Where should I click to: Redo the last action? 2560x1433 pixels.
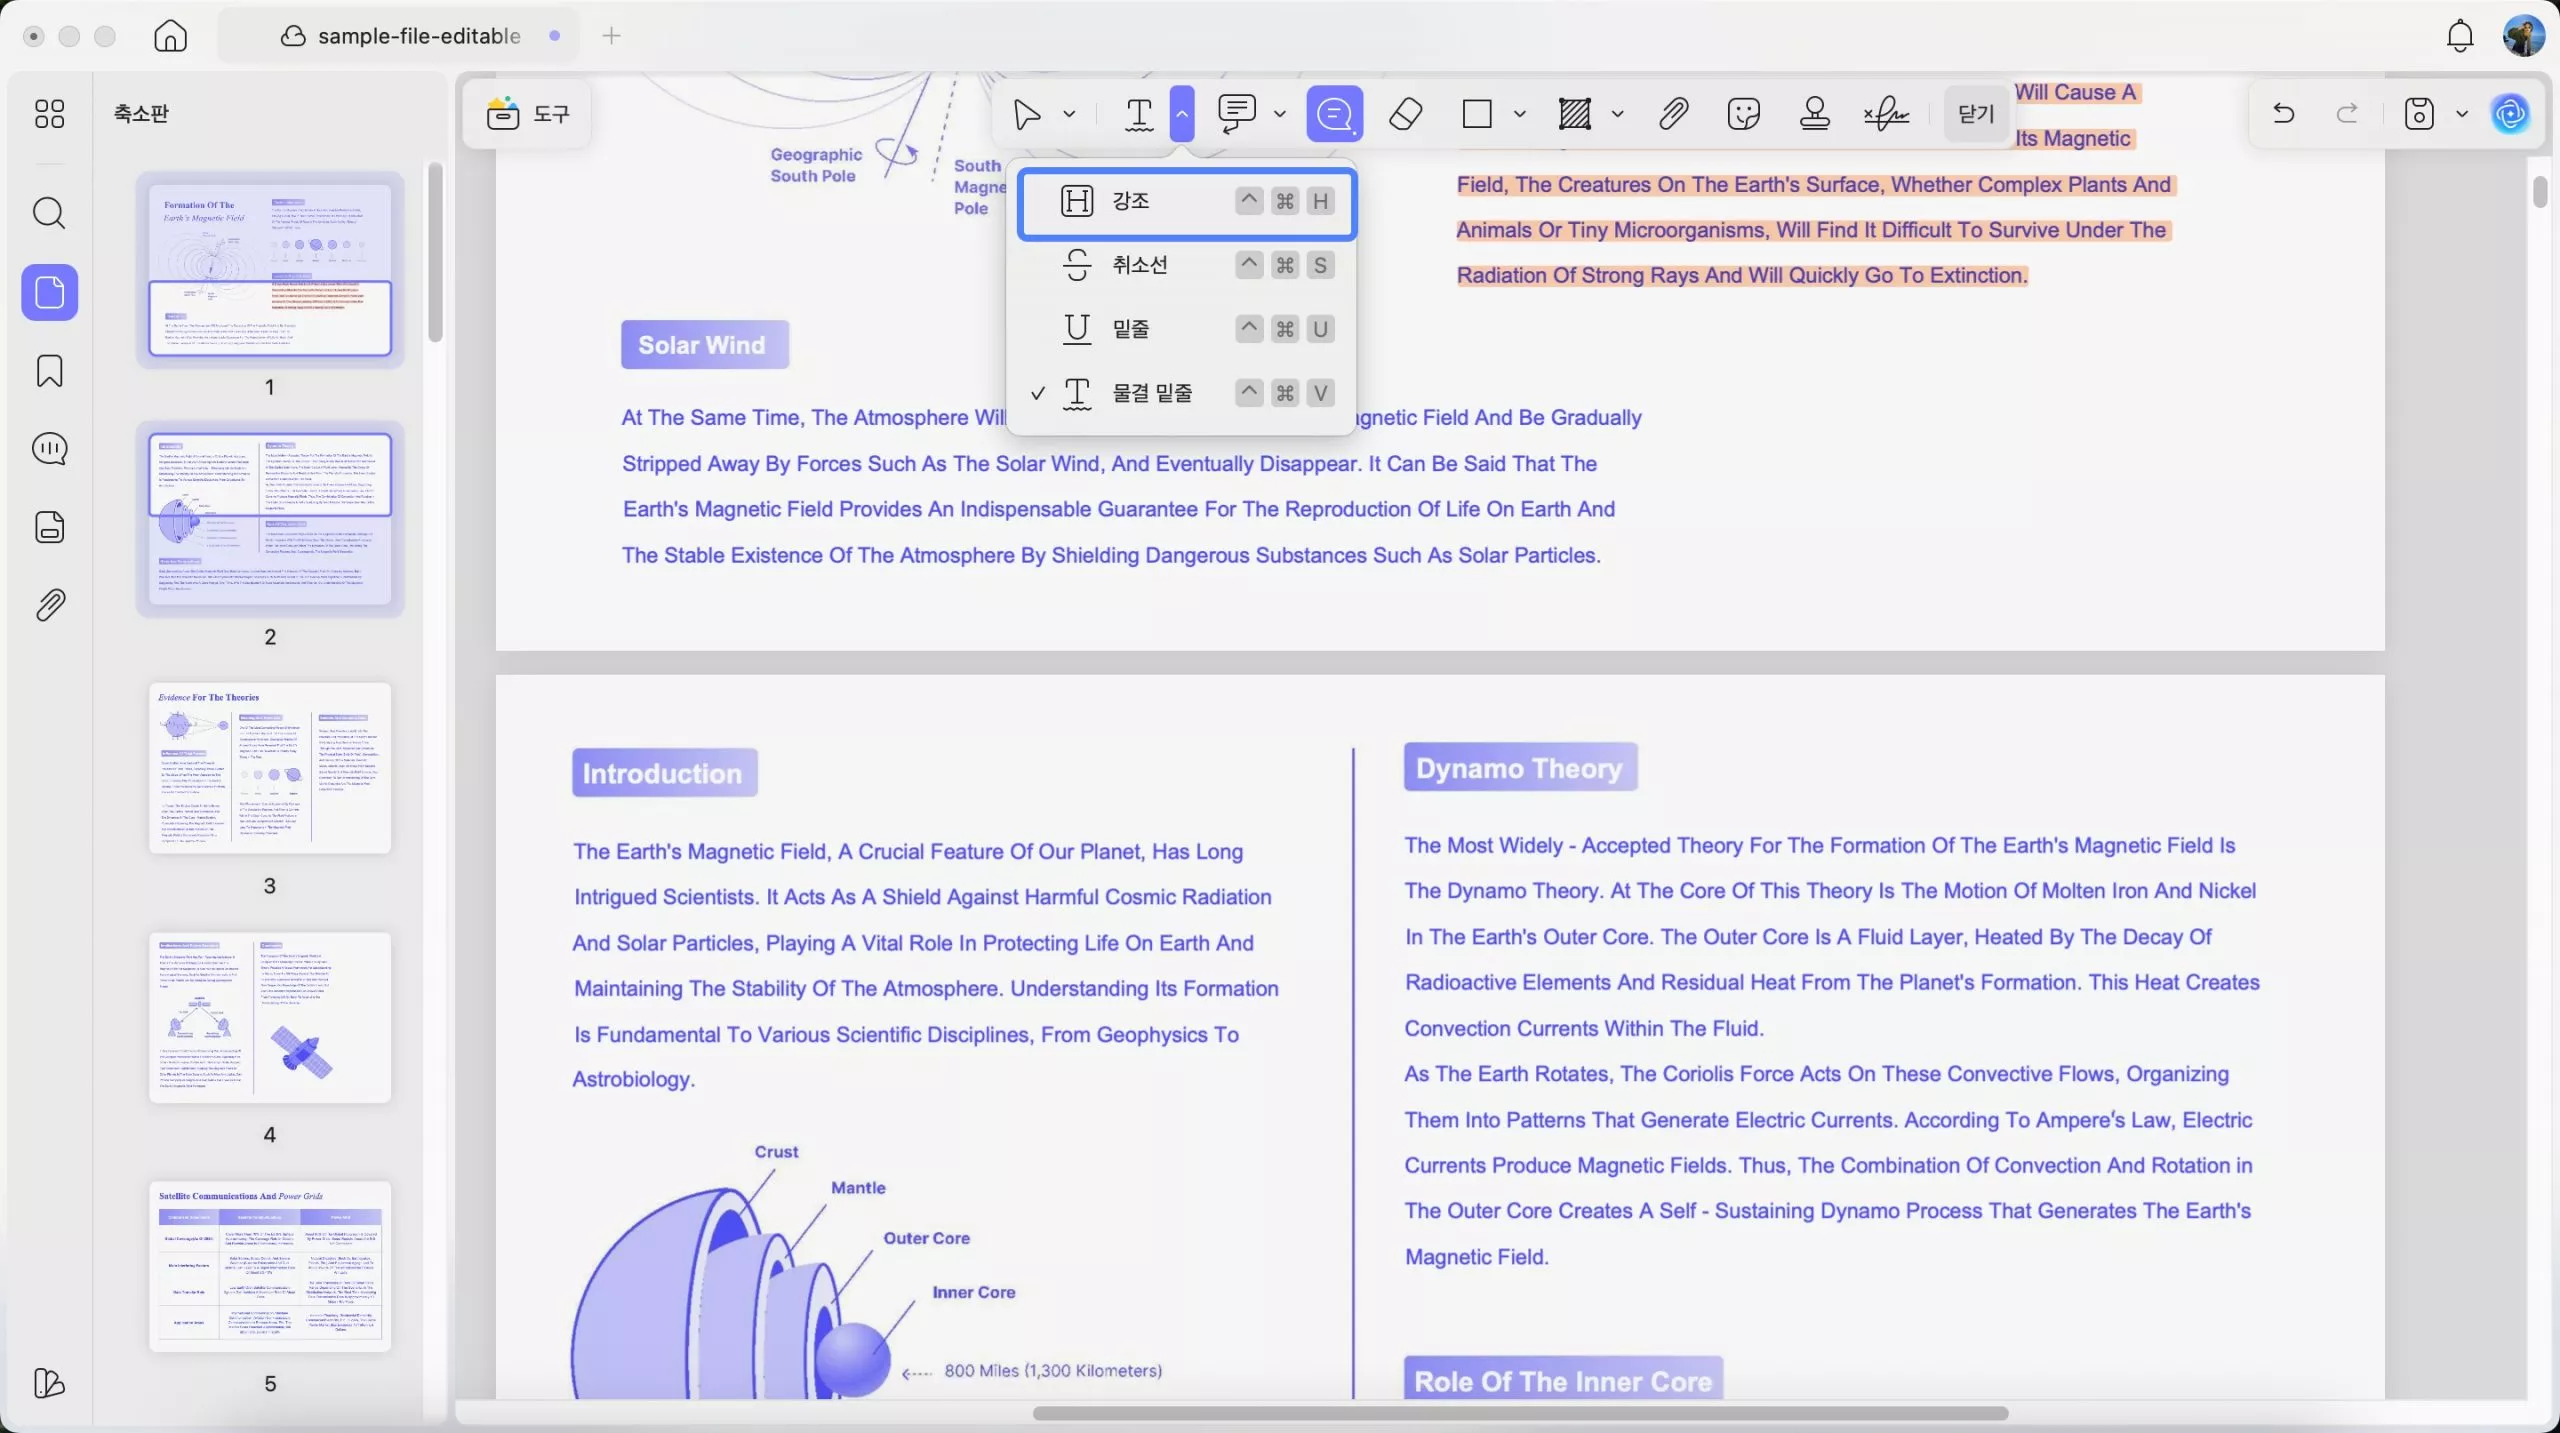[x=2347, y=113]
